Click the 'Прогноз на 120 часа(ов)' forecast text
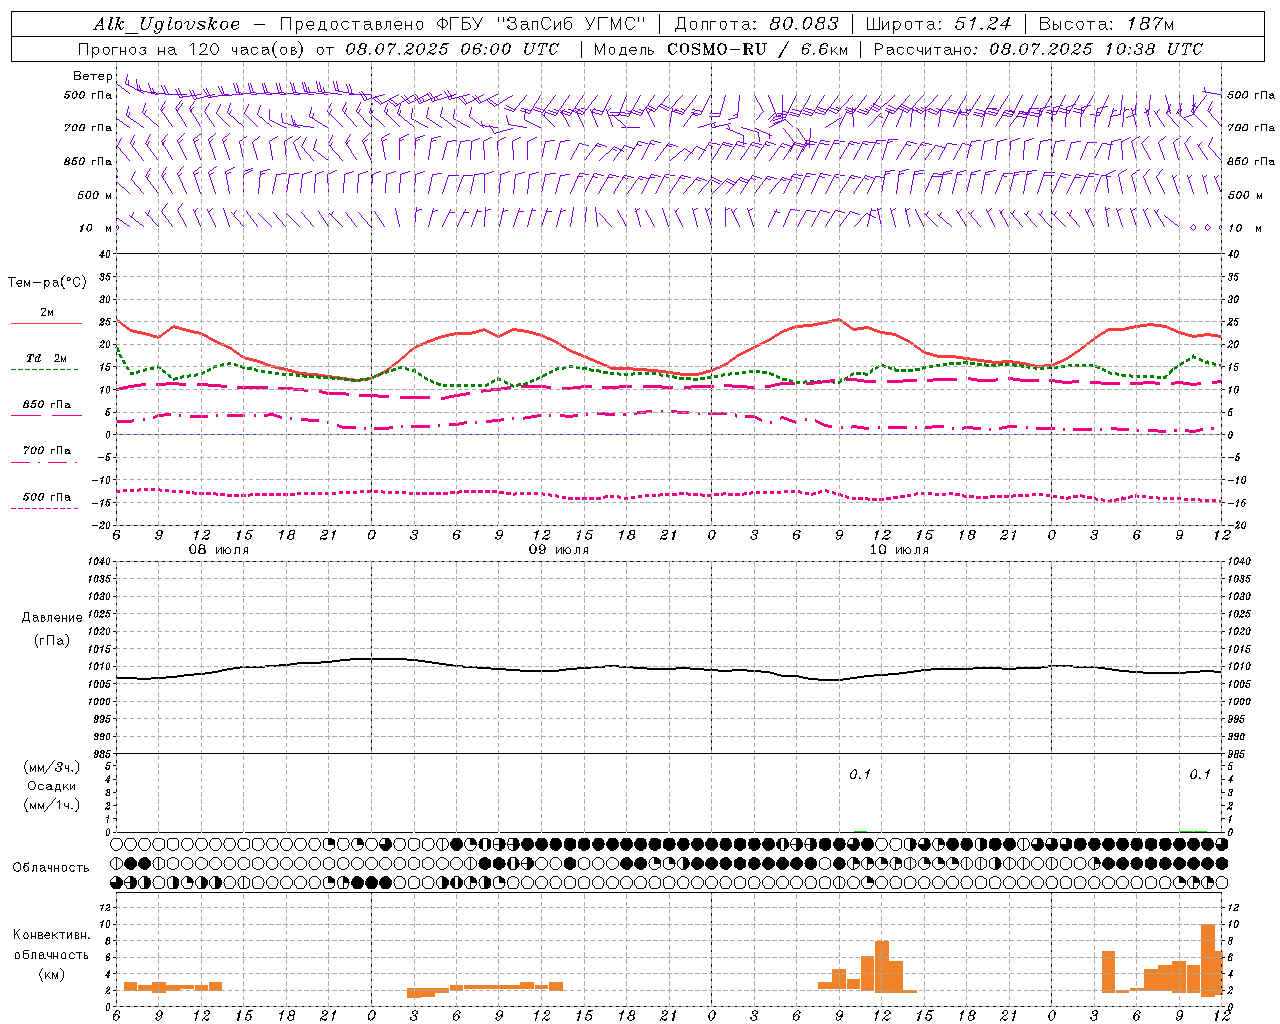This screenshot has width=1280, height=1024. coord(192,49)
